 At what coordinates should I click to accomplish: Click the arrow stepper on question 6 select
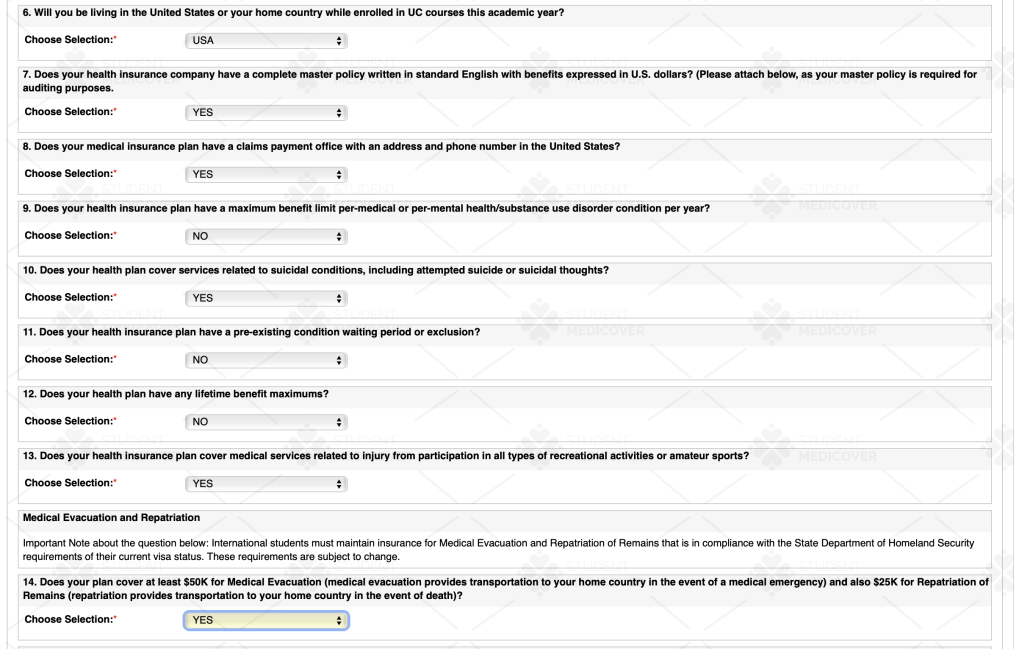[x=339, y=41]
